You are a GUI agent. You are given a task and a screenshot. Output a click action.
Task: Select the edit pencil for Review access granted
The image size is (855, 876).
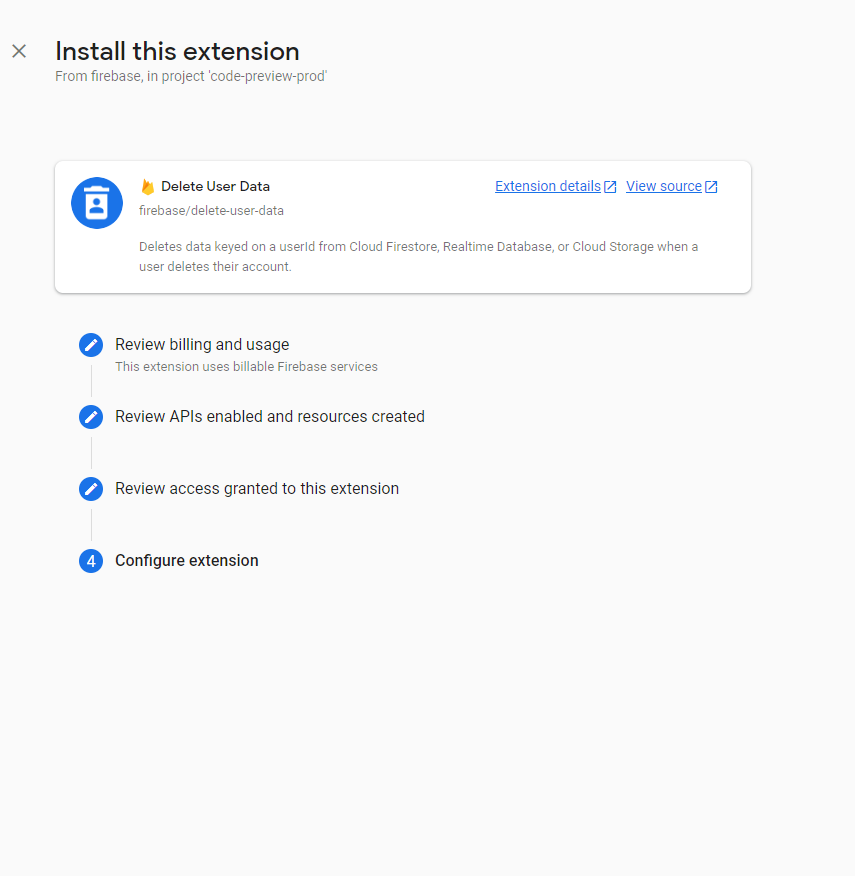click(90, 489)
